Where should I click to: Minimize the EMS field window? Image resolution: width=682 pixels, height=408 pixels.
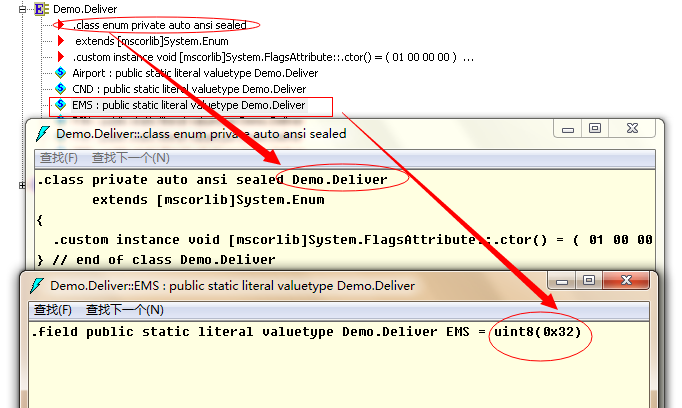[562, 281]
